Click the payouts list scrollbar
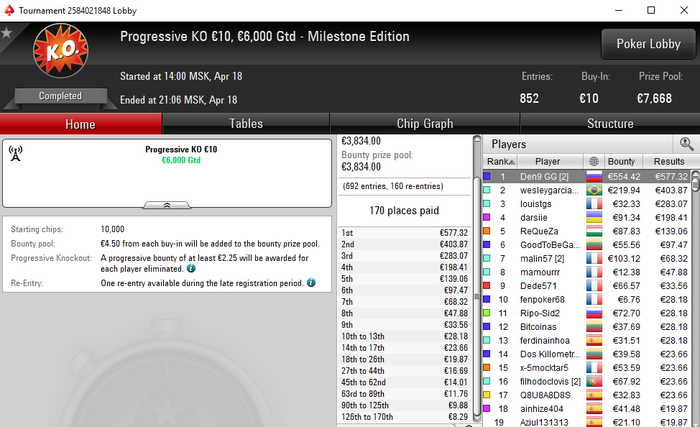 coord(477,279)
